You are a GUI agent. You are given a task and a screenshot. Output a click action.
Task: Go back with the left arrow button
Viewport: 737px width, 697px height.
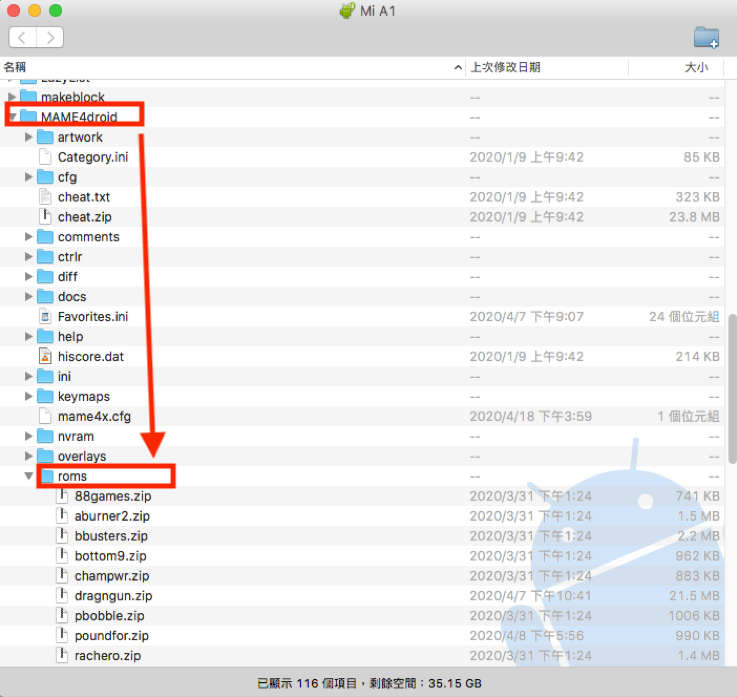(22, 37)
